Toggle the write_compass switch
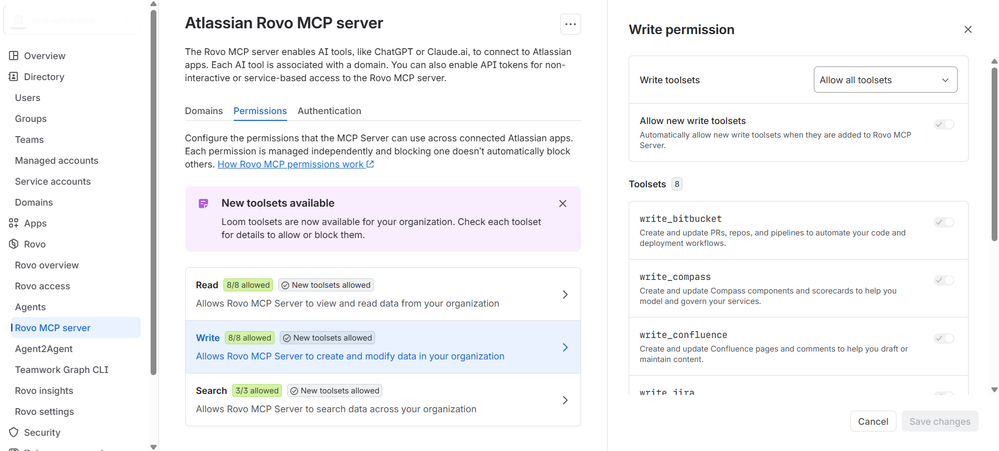This screenshot has height=451, width=999. coord(944,280)
